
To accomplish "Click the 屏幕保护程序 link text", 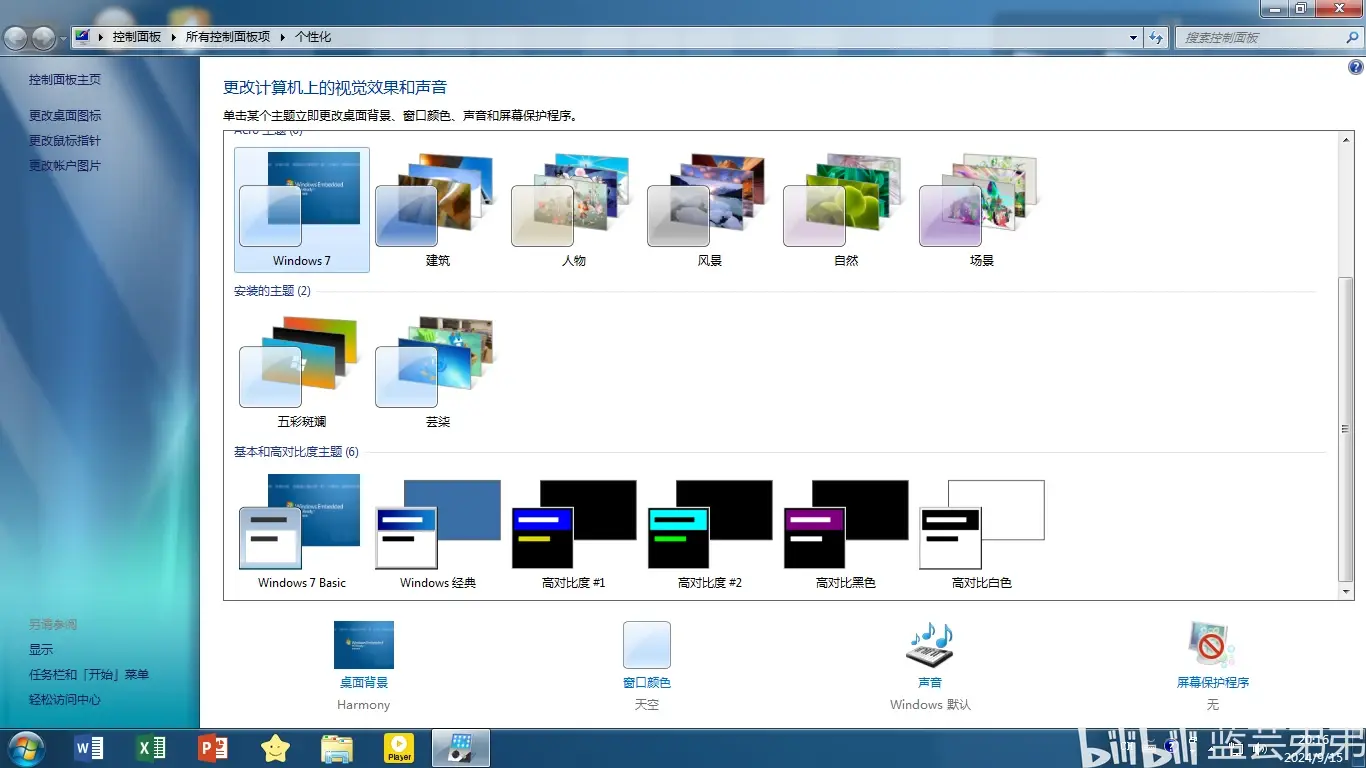I will [x=1213, y=683].
